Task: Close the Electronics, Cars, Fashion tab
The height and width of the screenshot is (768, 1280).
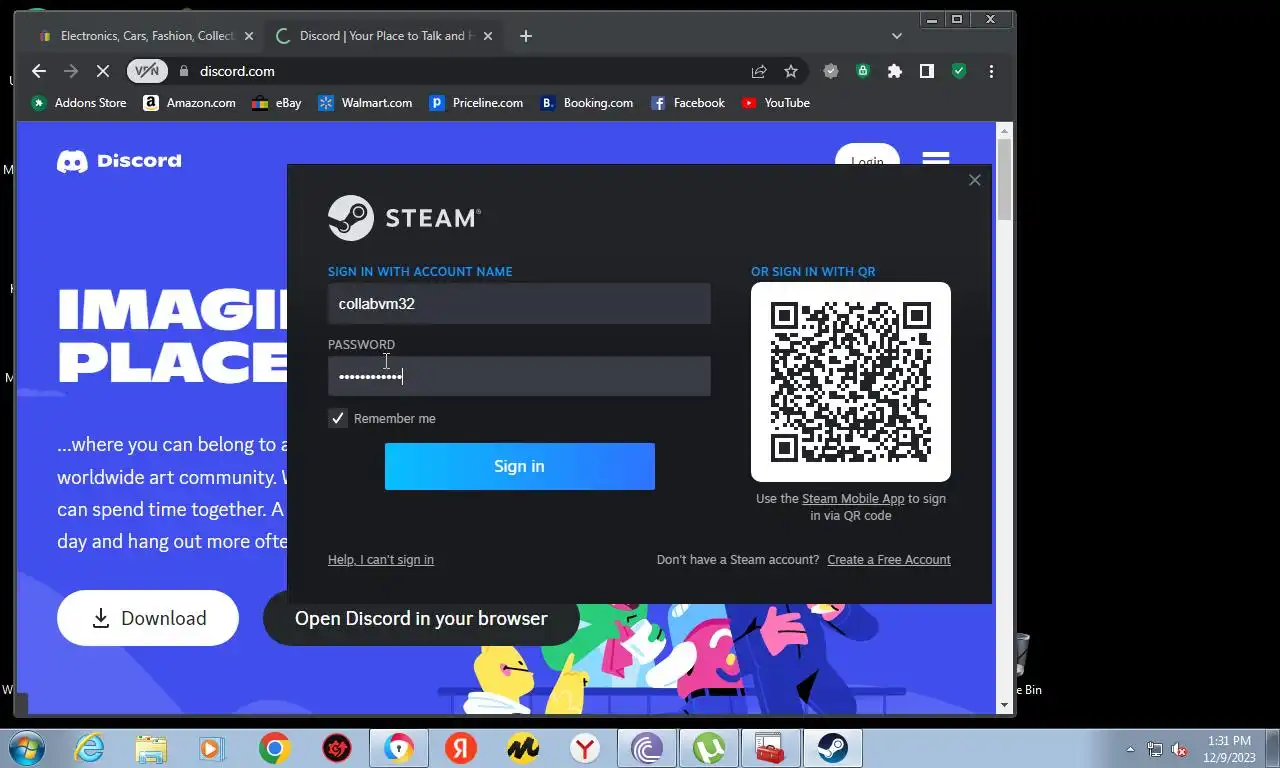Action: pyautogui.click(x=249, y=36)
